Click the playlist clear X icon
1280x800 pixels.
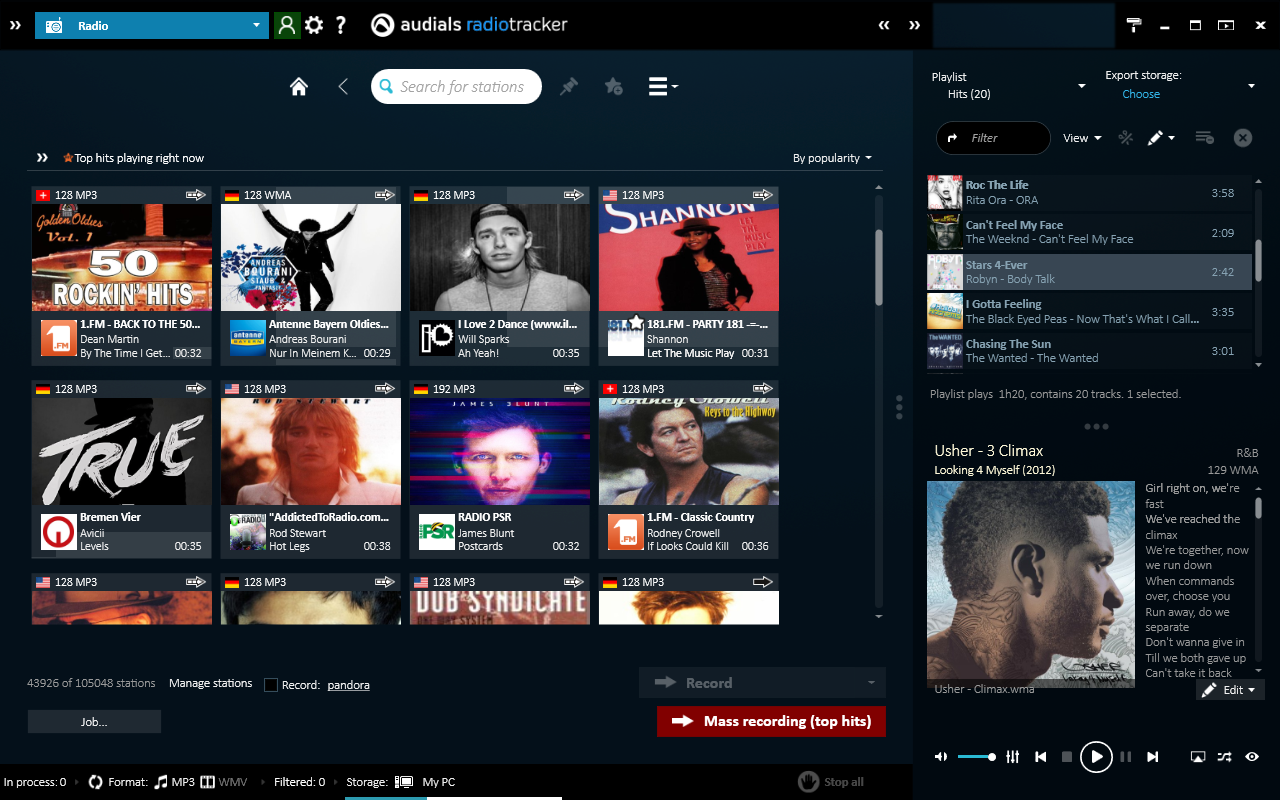point(1243,138)
